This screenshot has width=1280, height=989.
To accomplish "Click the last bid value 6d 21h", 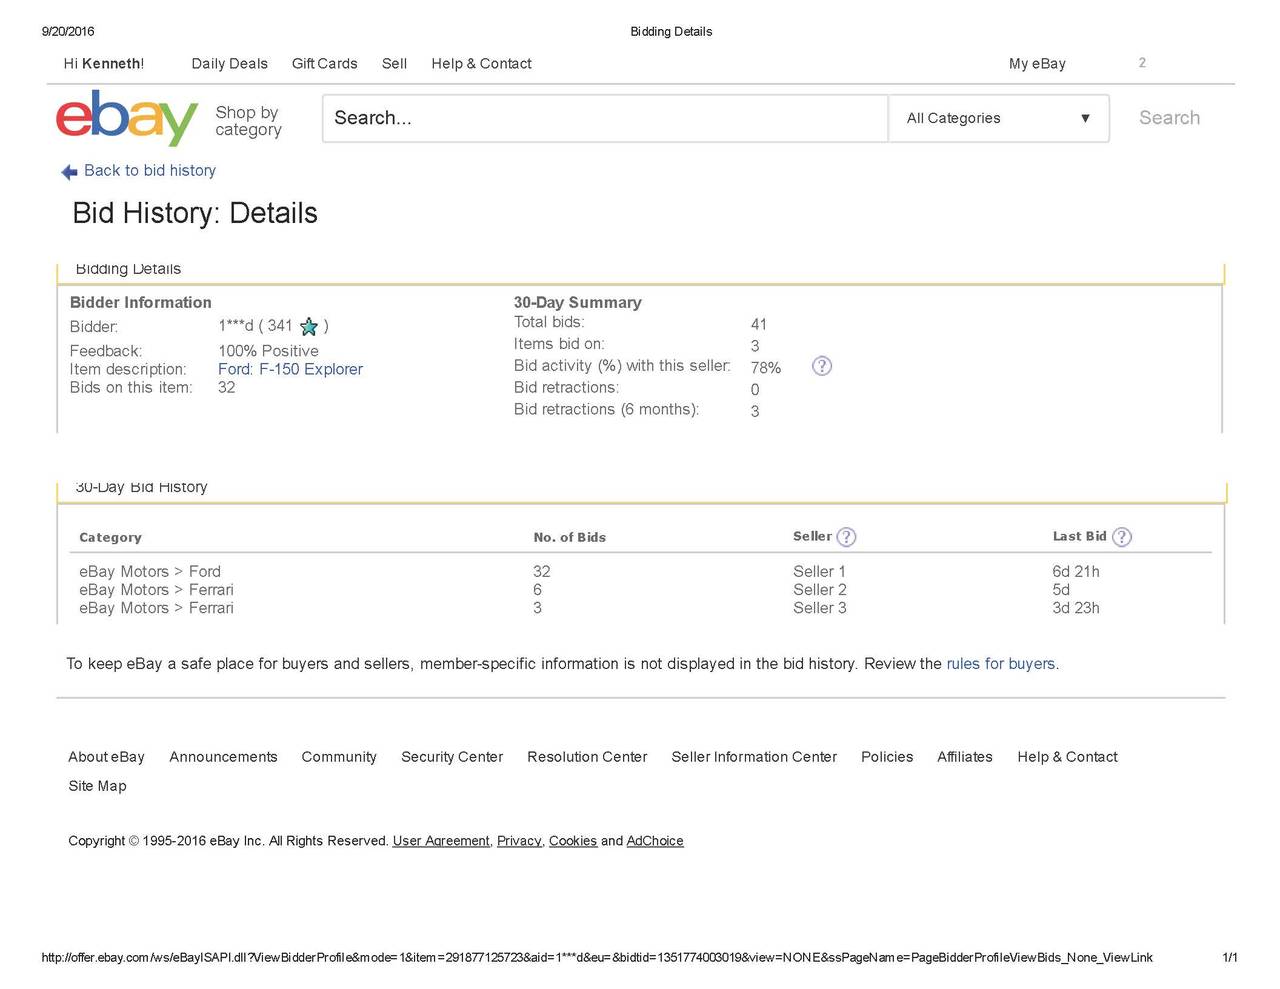I will [1076, 572].
